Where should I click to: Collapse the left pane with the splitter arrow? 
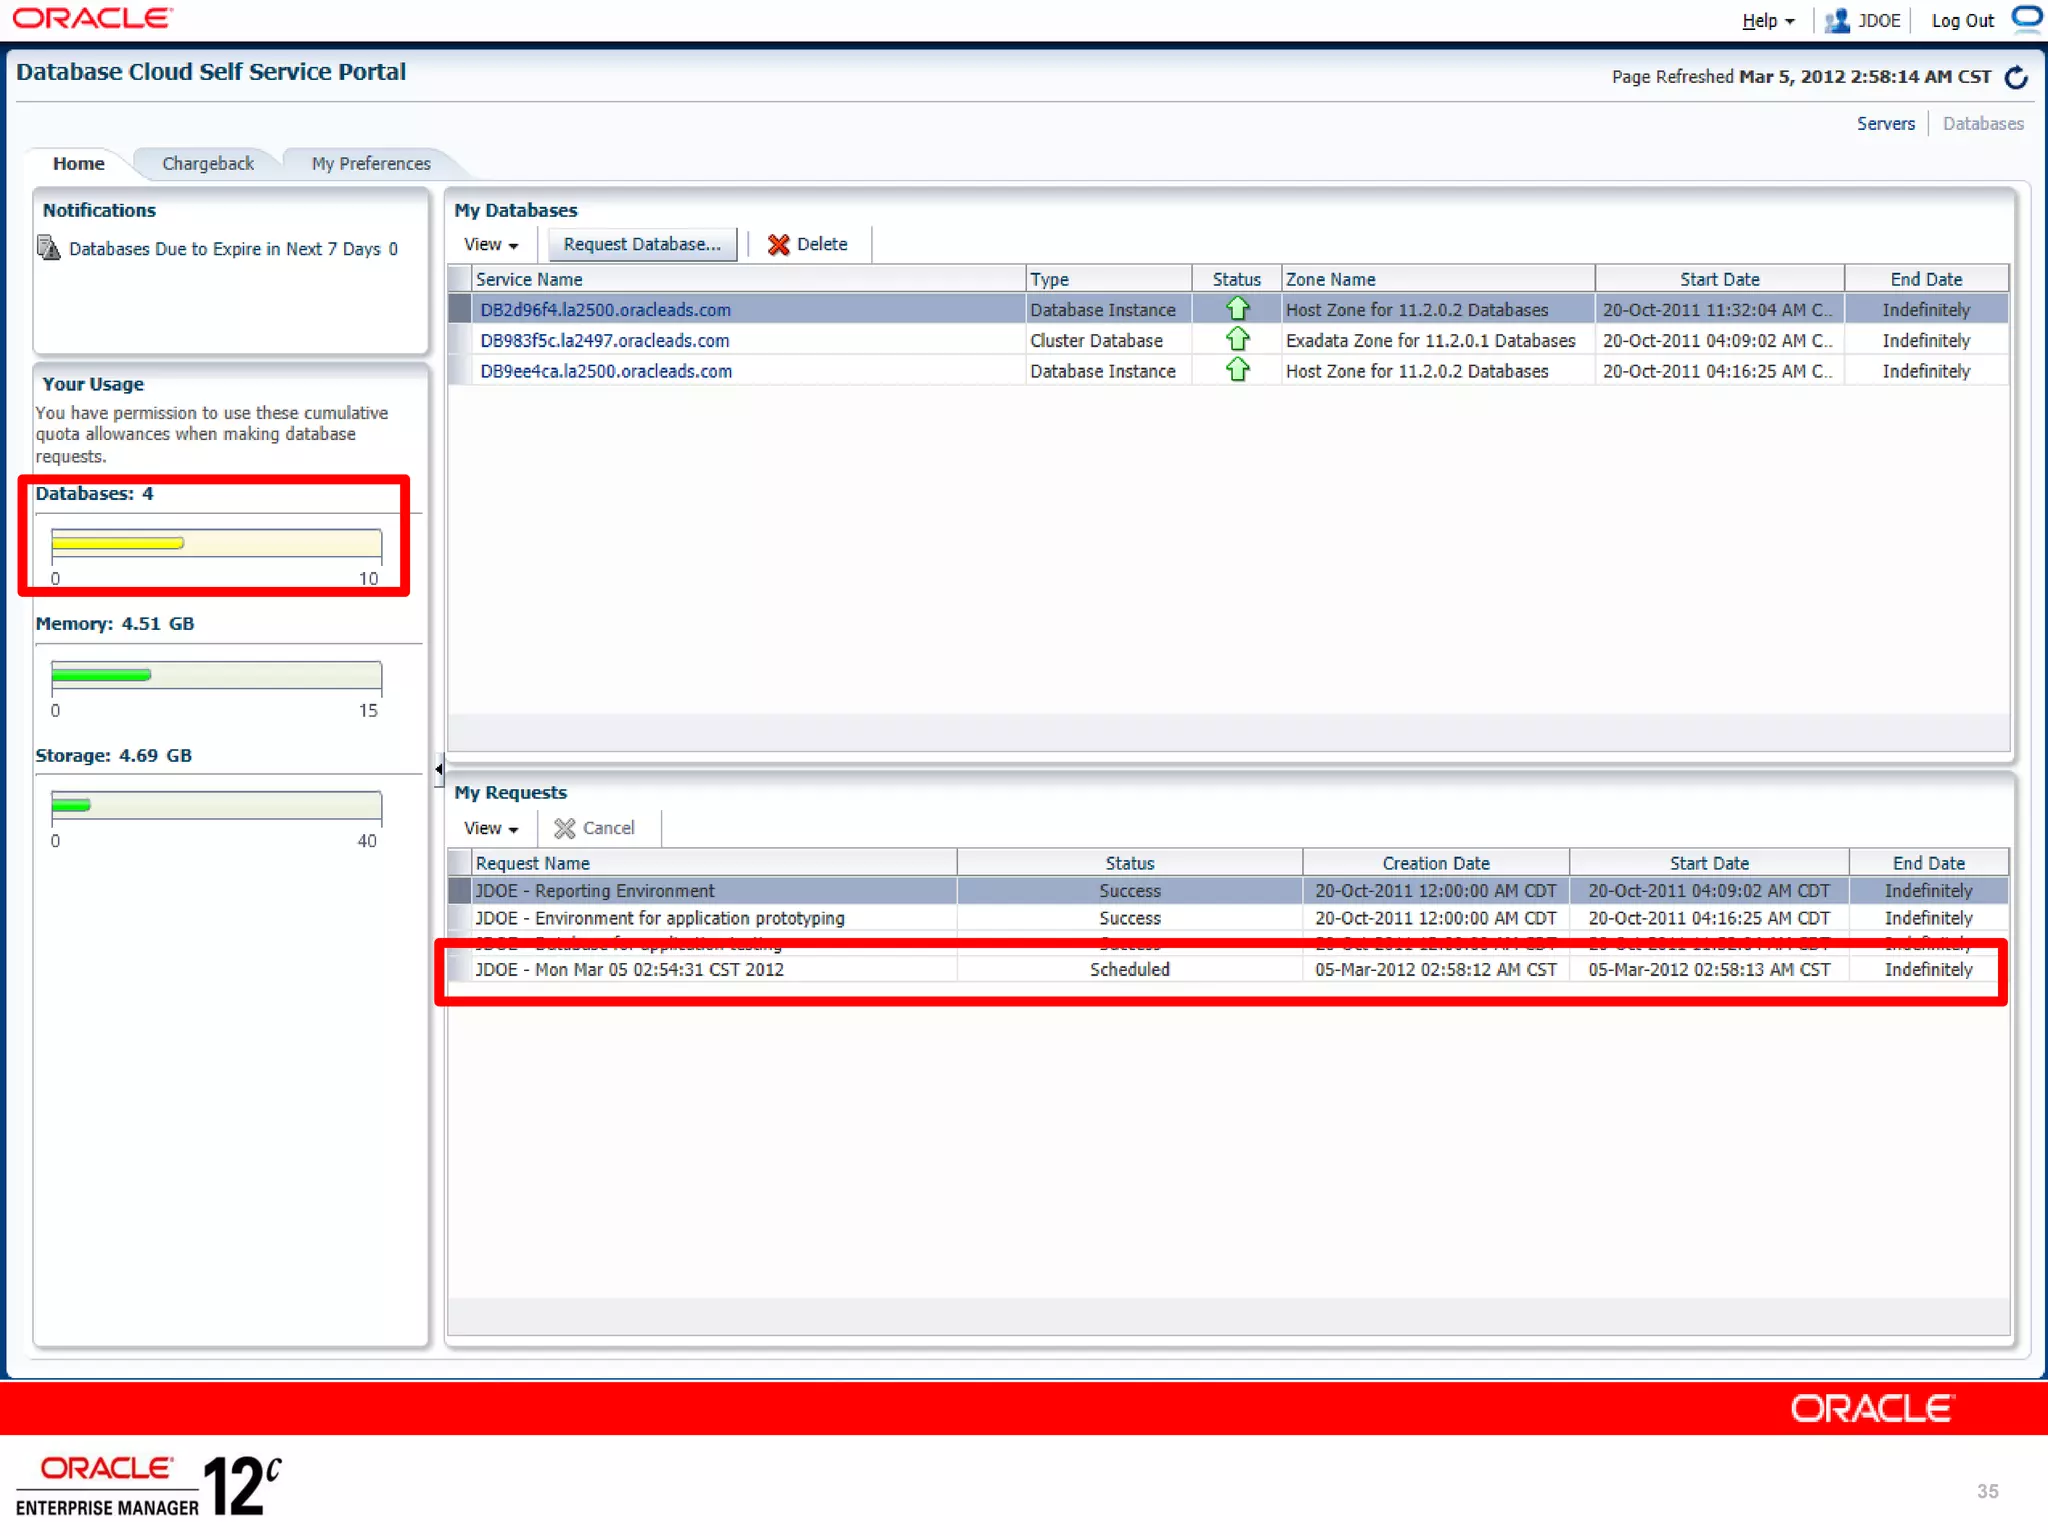point(439,770)
